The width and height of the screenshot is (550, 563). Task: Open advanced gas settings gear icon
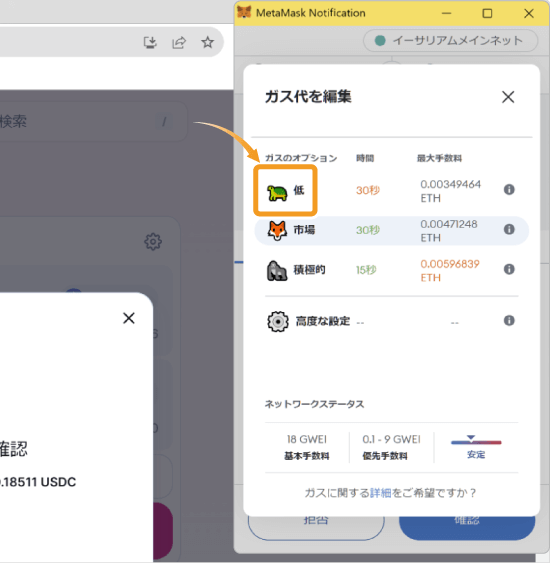(x=278, y=321)
